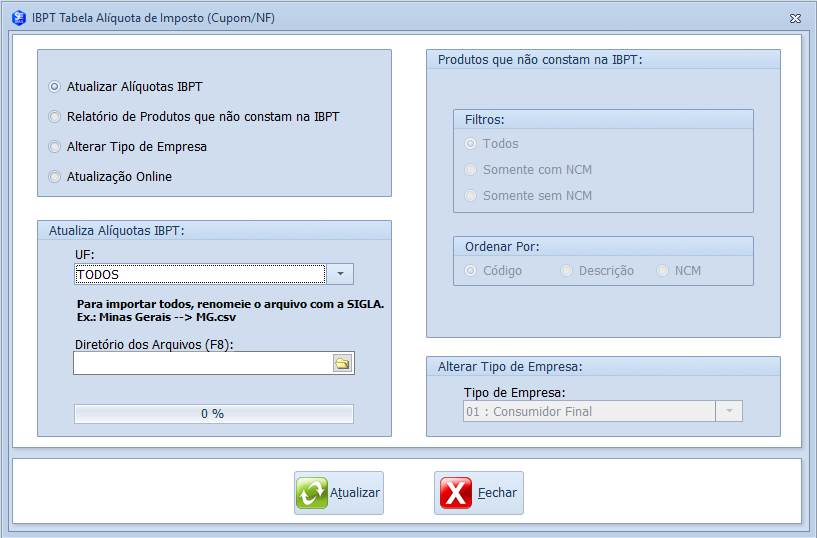The height and width of the screenshot is (538, 817).
Task: Open folder browse icon for Diretório dos Arquivos
Action: click(342, 363)
